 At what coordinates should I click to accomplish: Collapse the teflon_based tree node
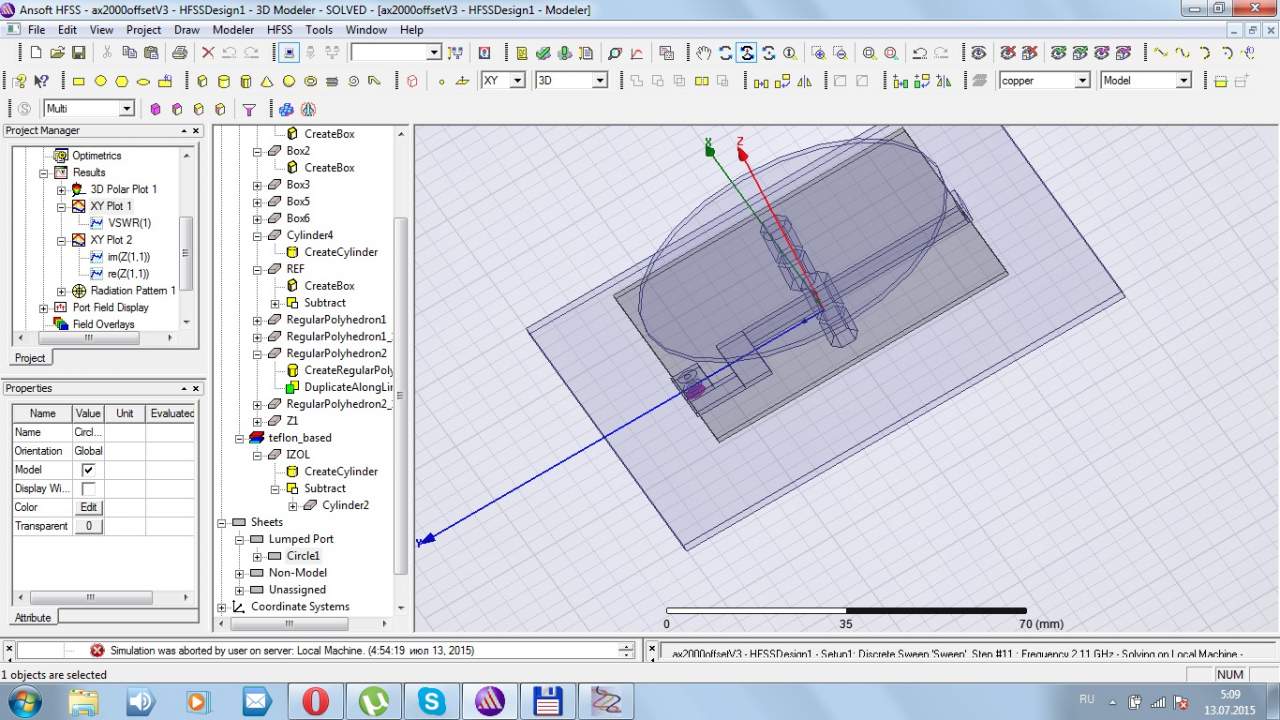239,438
